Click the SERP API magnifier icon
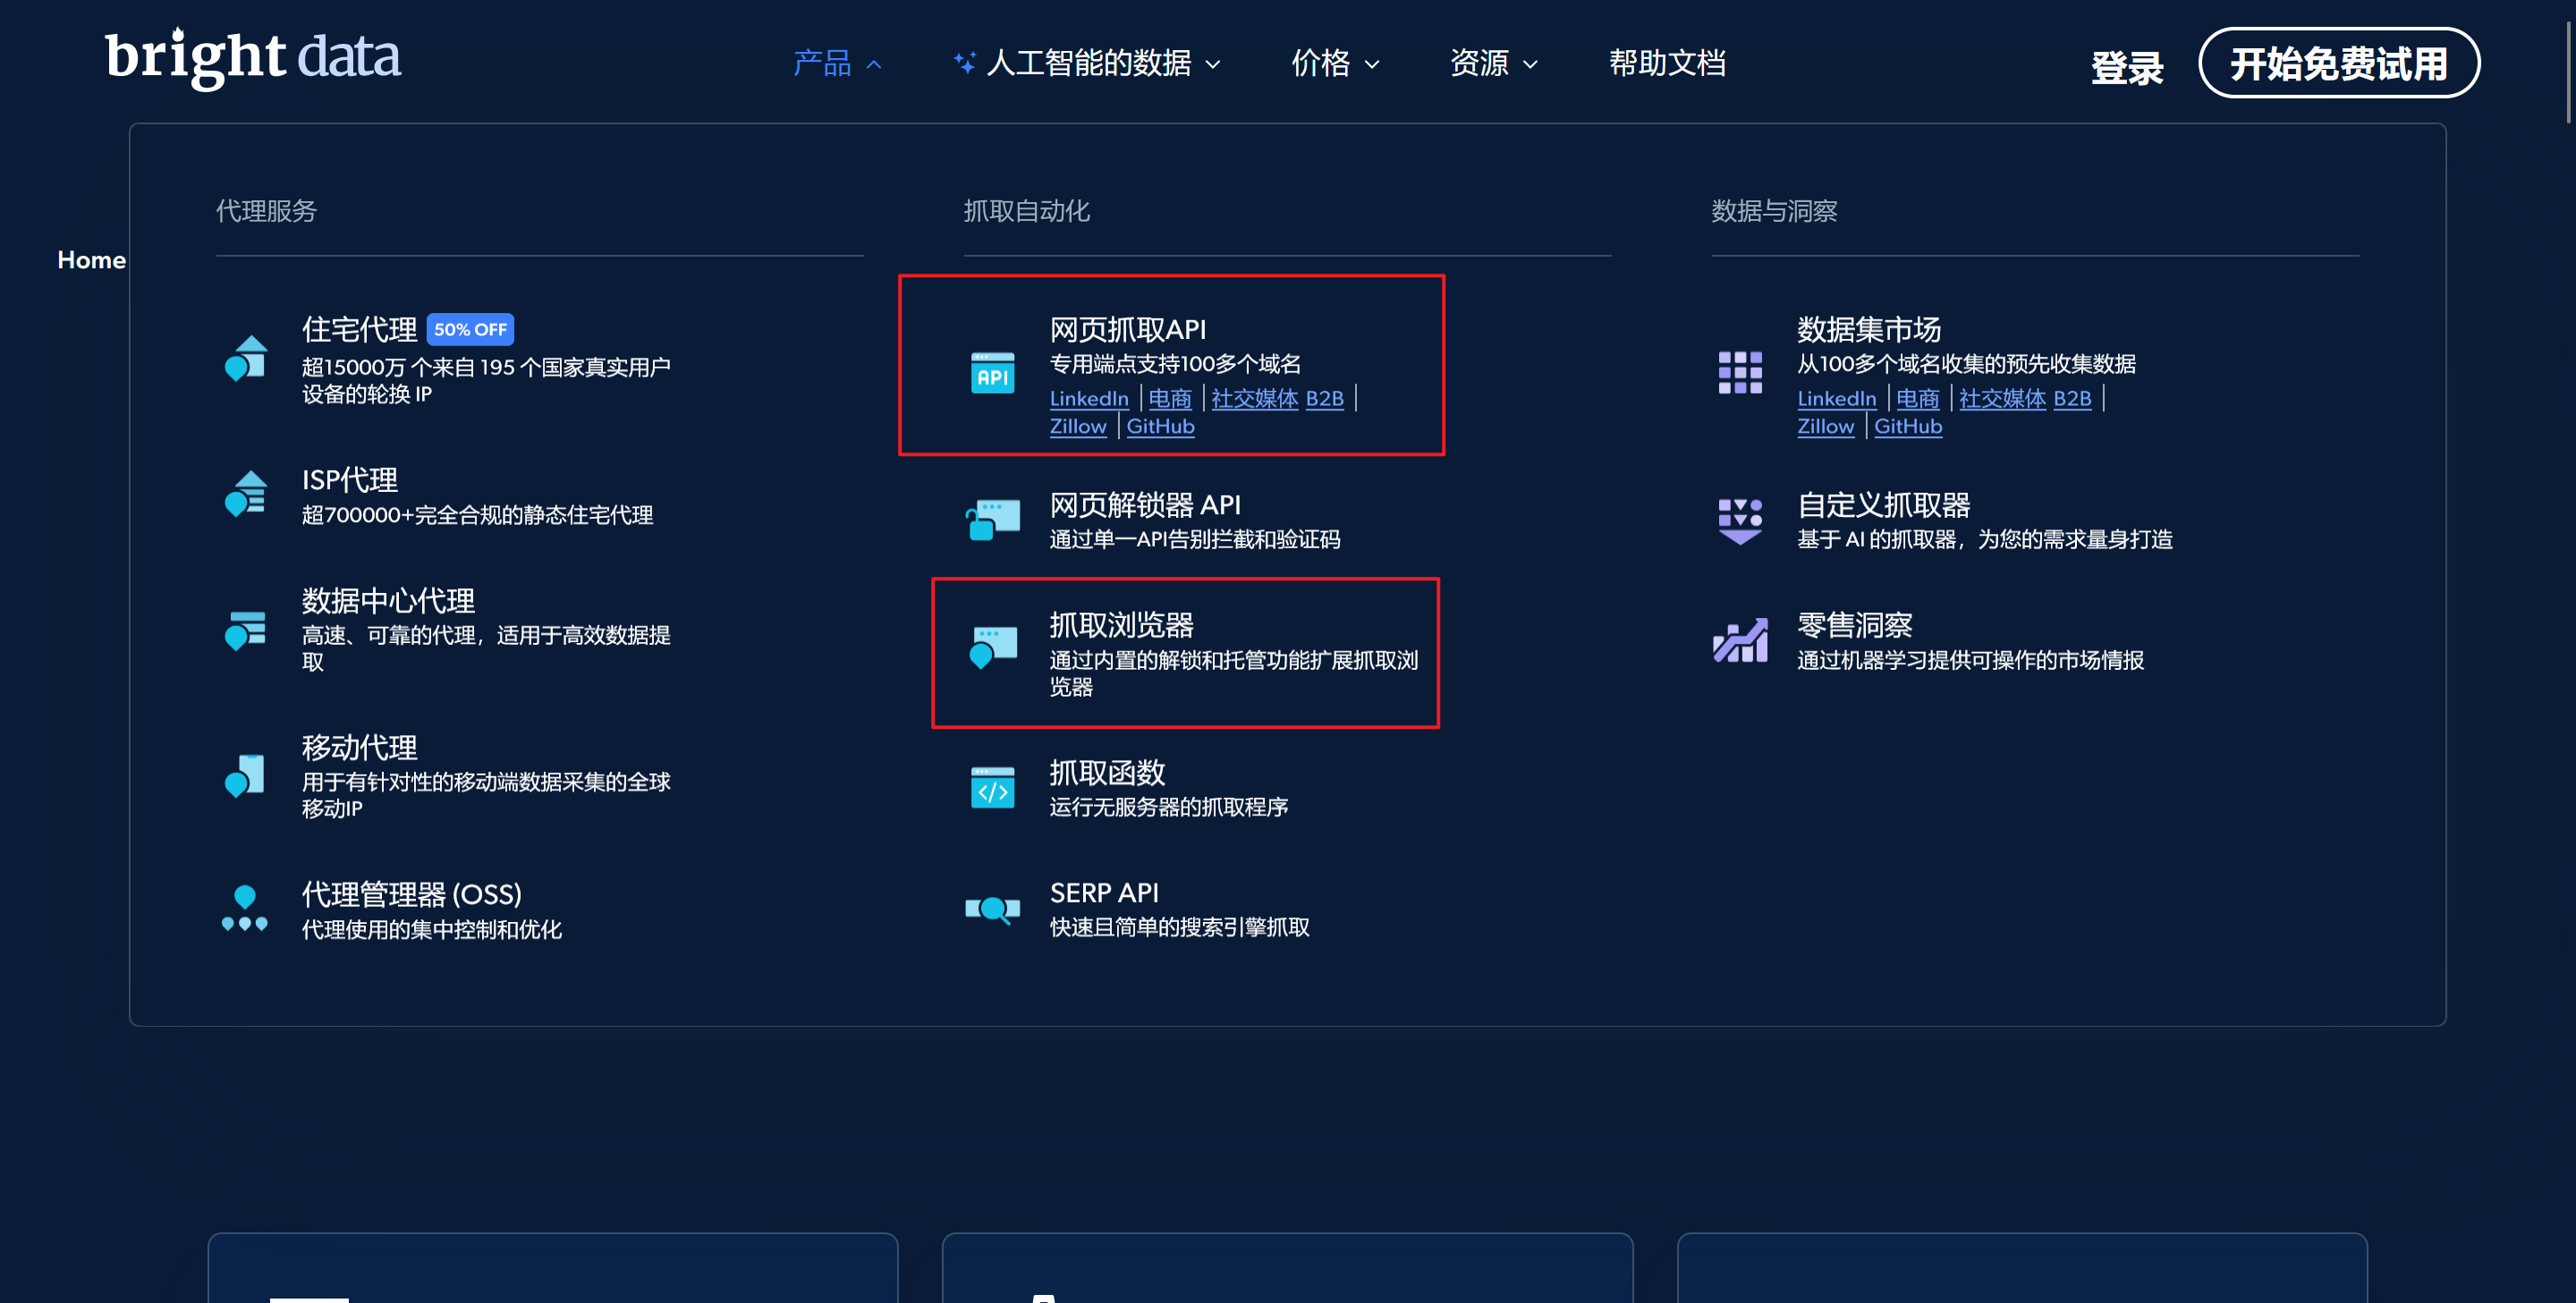Viewport: 2576px width, 1303px height. click(x=992, y=908)
